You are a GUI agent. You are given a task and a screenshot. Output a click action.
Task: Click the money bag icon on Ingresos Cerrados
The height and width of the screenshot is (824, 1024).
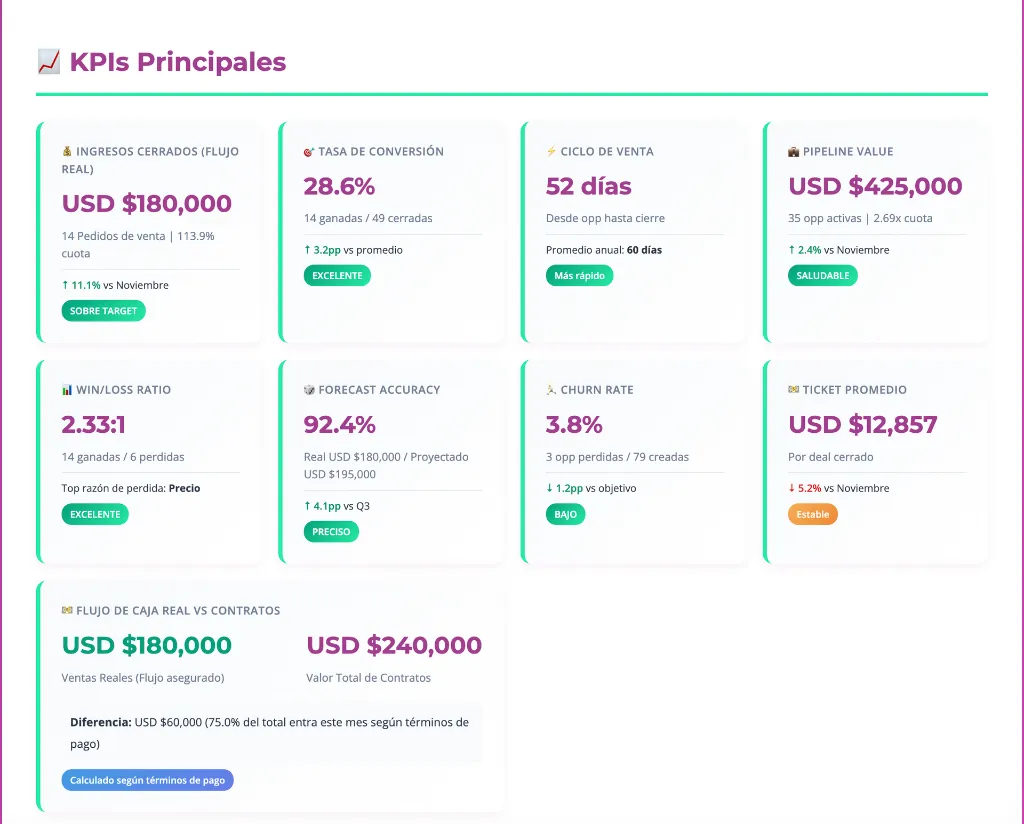pyautogui.click(x=67, y=152)
